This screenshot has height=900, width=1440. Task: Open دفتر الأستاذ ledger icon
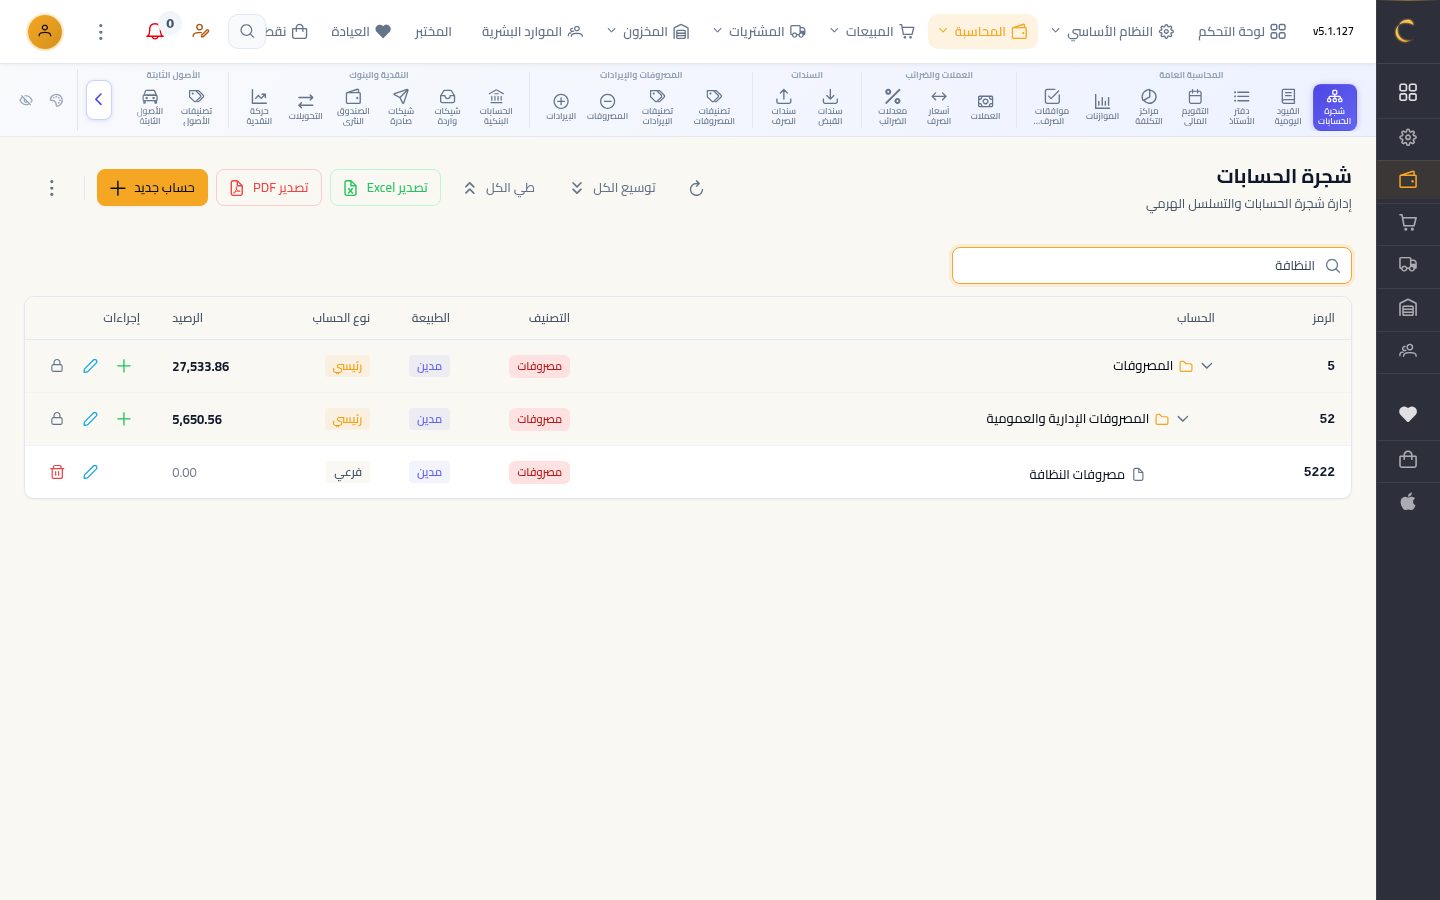click(1241, 107)
